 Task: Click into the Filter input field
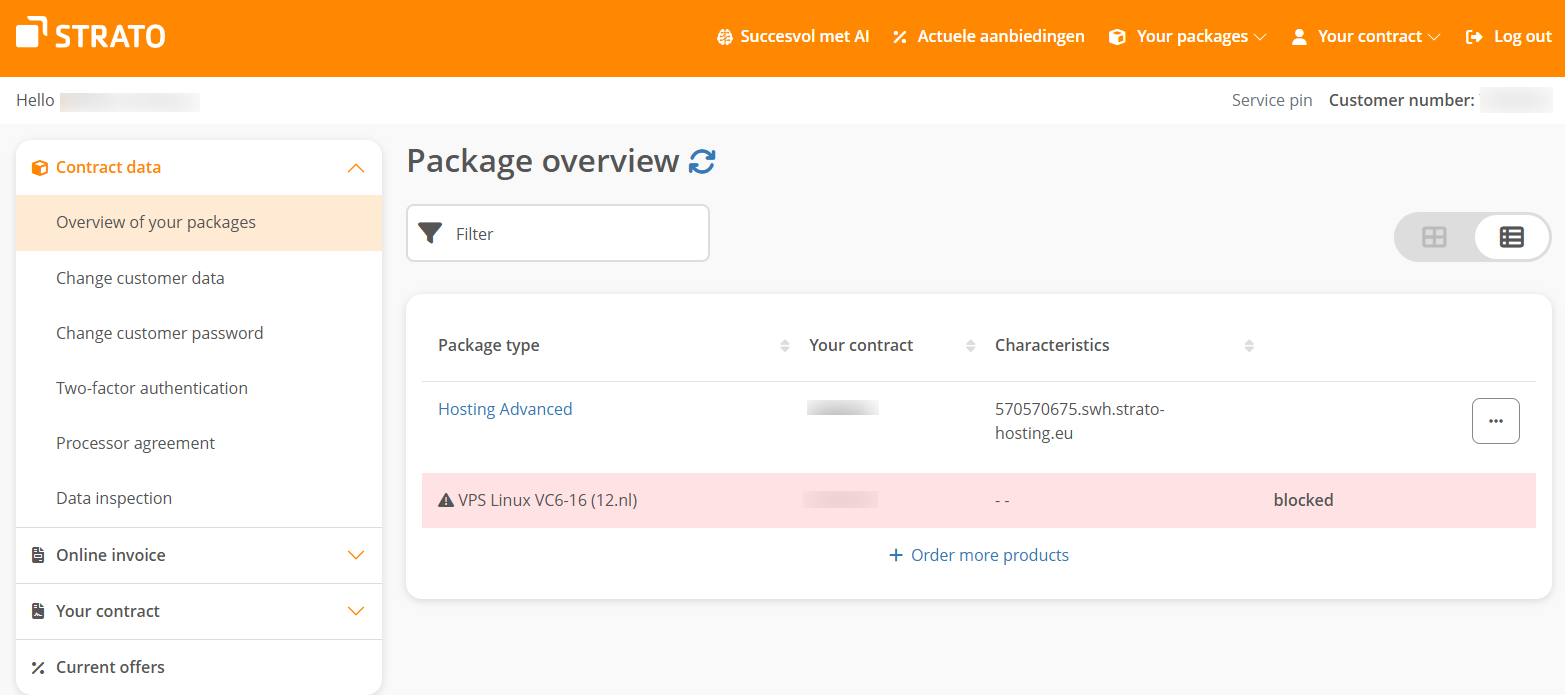[558, 233]
